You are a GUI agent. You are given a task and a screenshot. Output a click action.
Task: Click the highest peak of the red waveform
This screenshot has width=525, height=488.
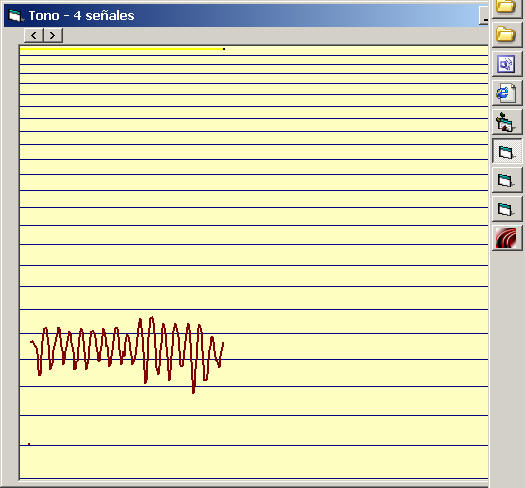pyautogui.click(x=152, y=318)
